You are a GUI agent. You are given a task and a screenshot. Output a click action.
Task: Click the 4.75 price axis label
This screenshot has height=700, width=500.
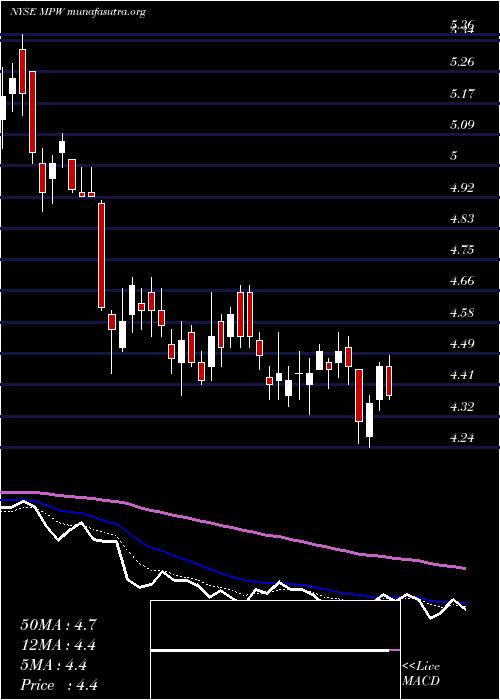coord(462,250)
